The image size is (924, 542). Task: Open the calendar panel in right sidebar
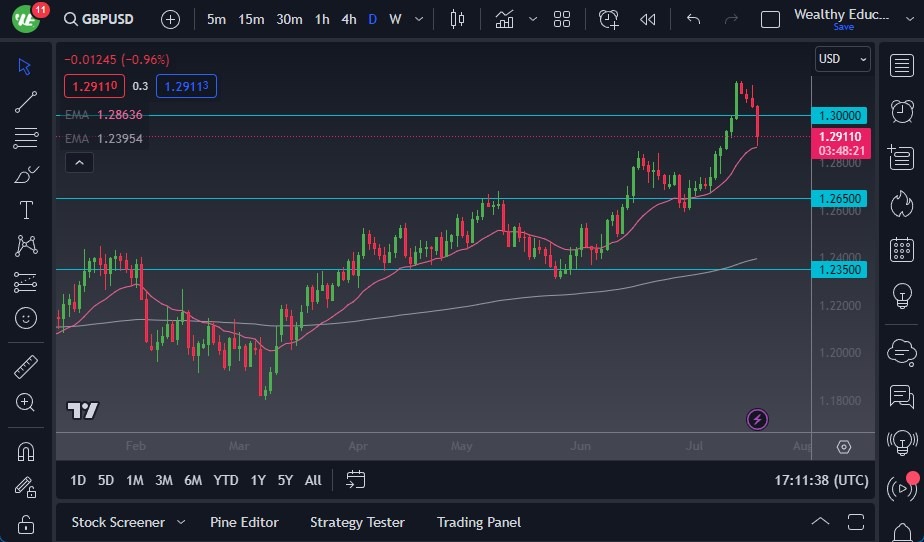click(901, 249)
